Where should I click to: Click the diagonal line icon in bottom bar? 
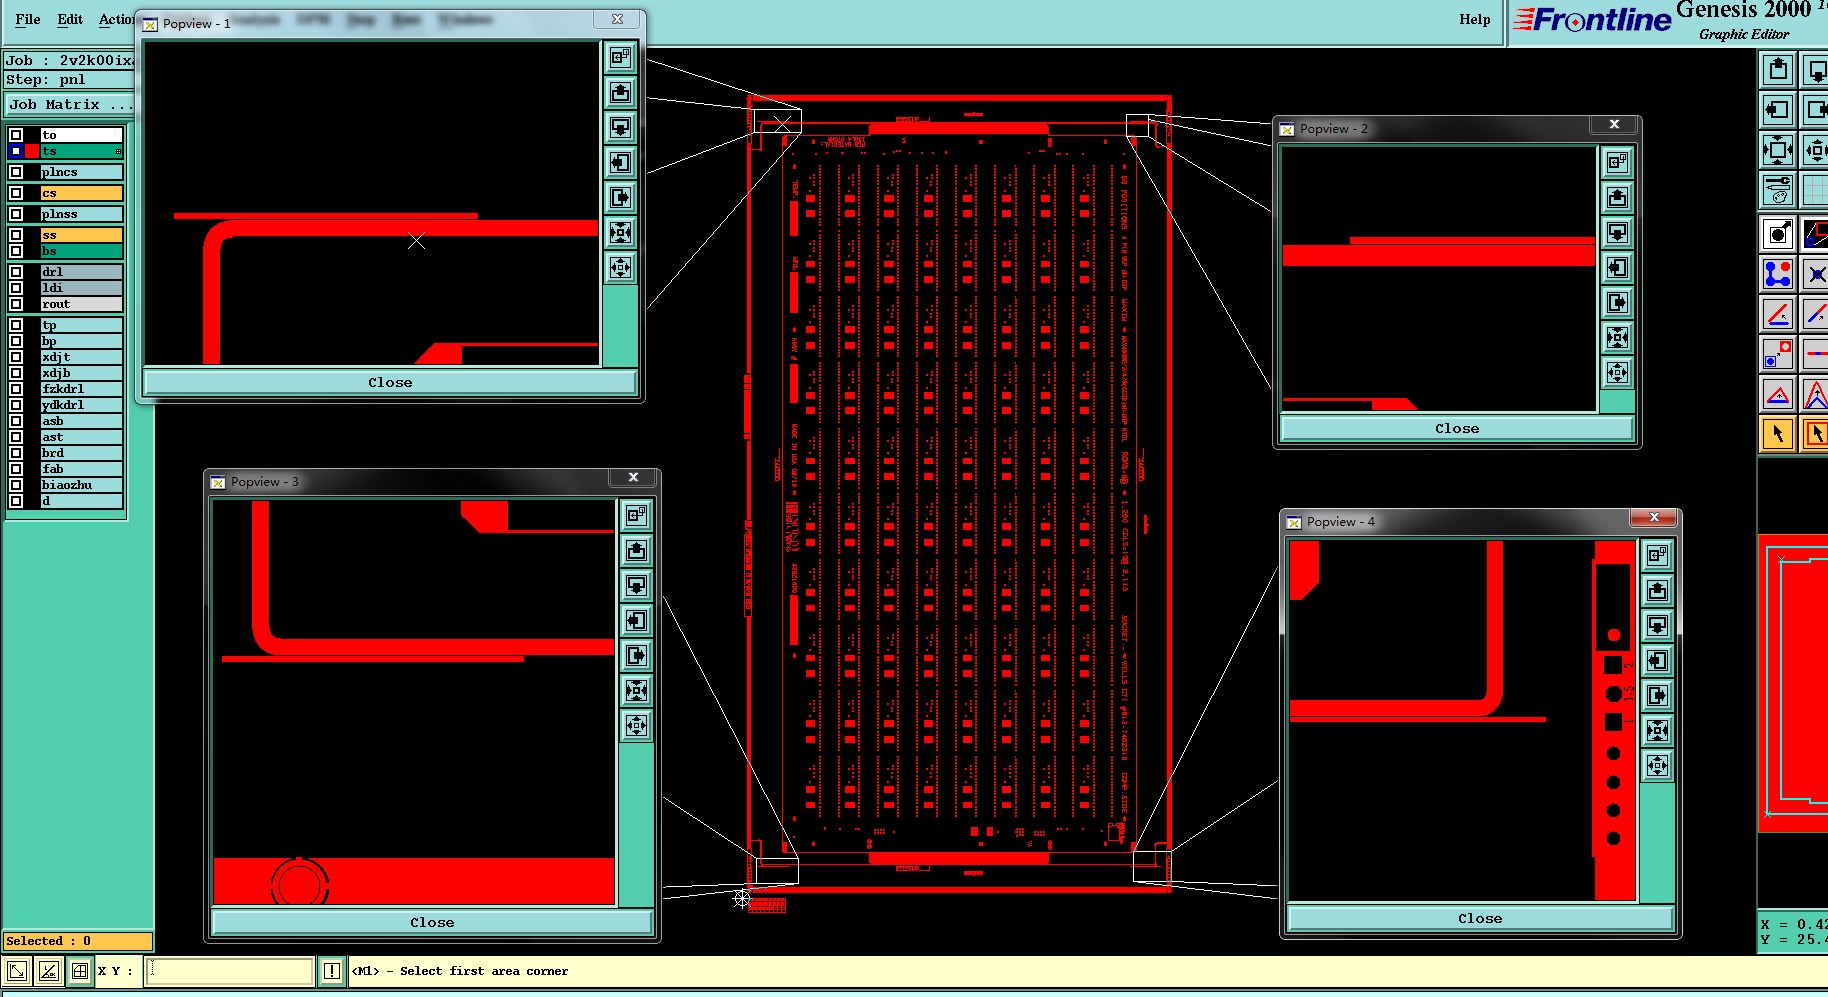48,971
